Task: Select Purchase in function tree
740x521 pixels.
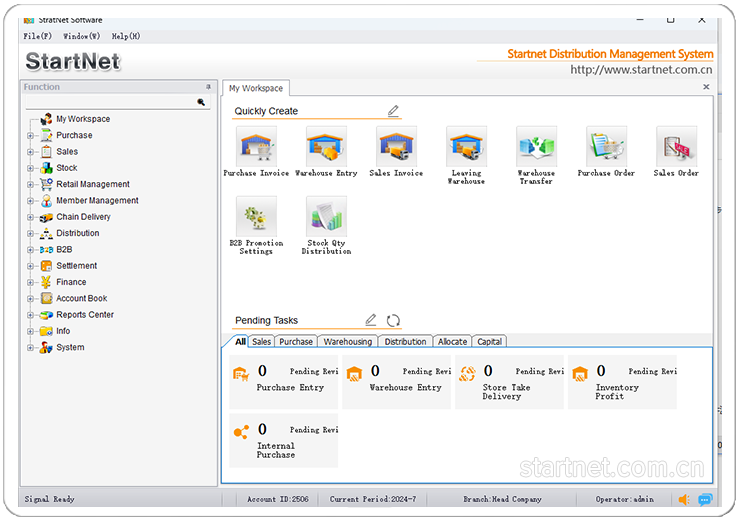Action: (74, 135)
